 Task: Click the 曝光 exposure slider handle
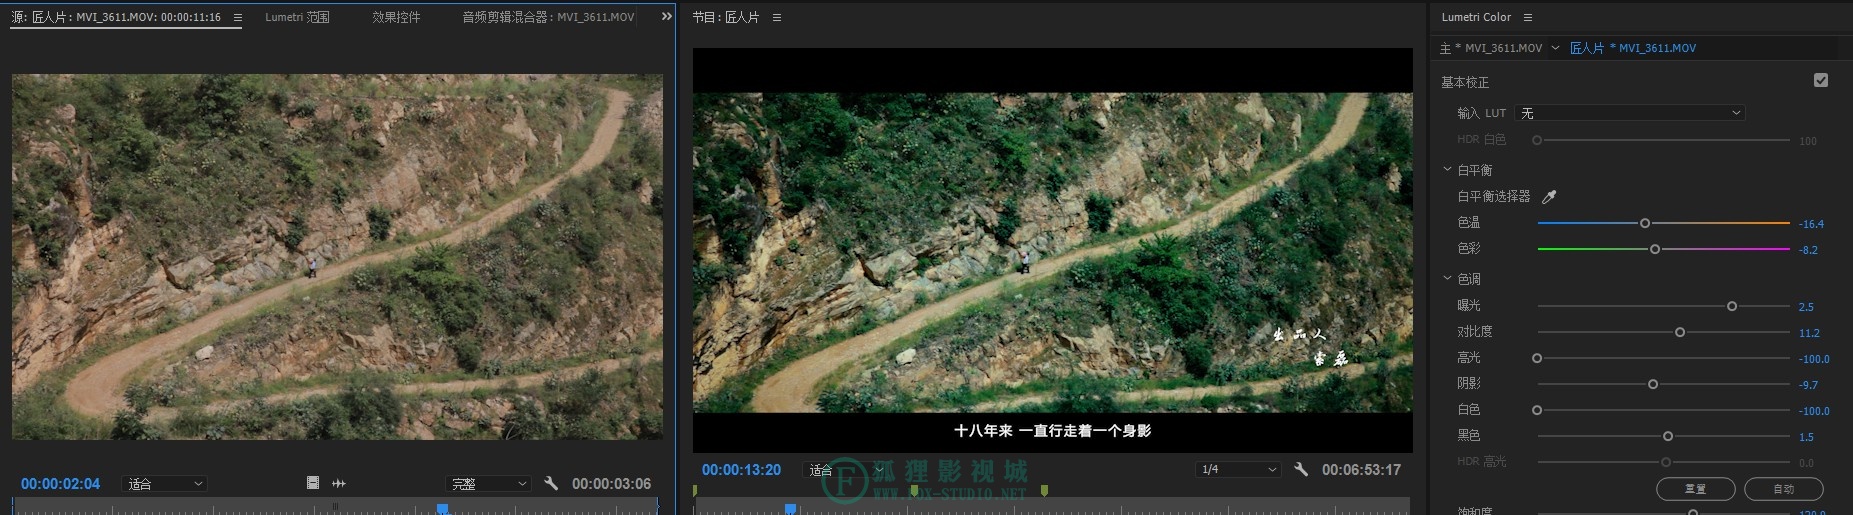(x=1732, y=306)
